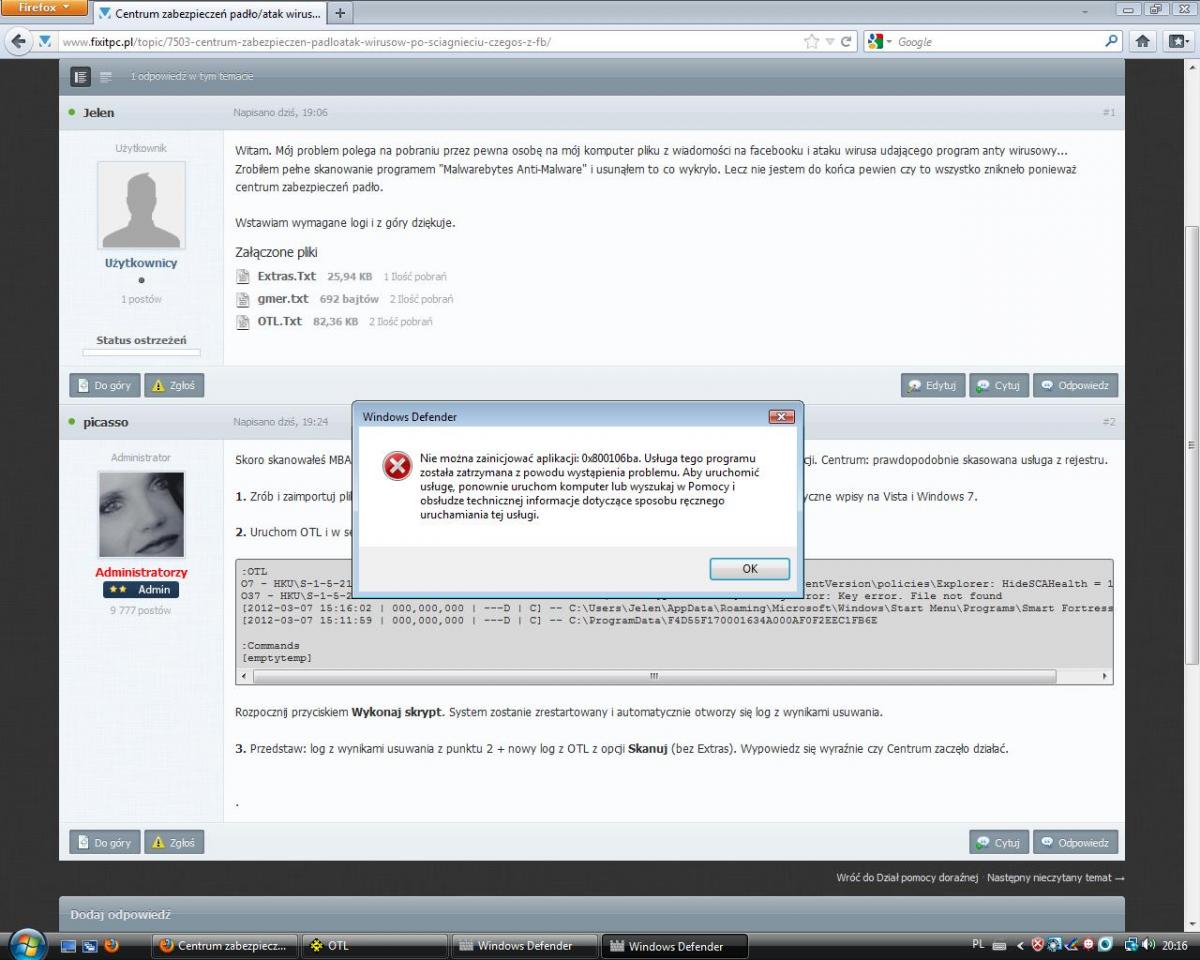1200x960 pixels.
Task: Open a new browser tab
Action: coord(340,14)
